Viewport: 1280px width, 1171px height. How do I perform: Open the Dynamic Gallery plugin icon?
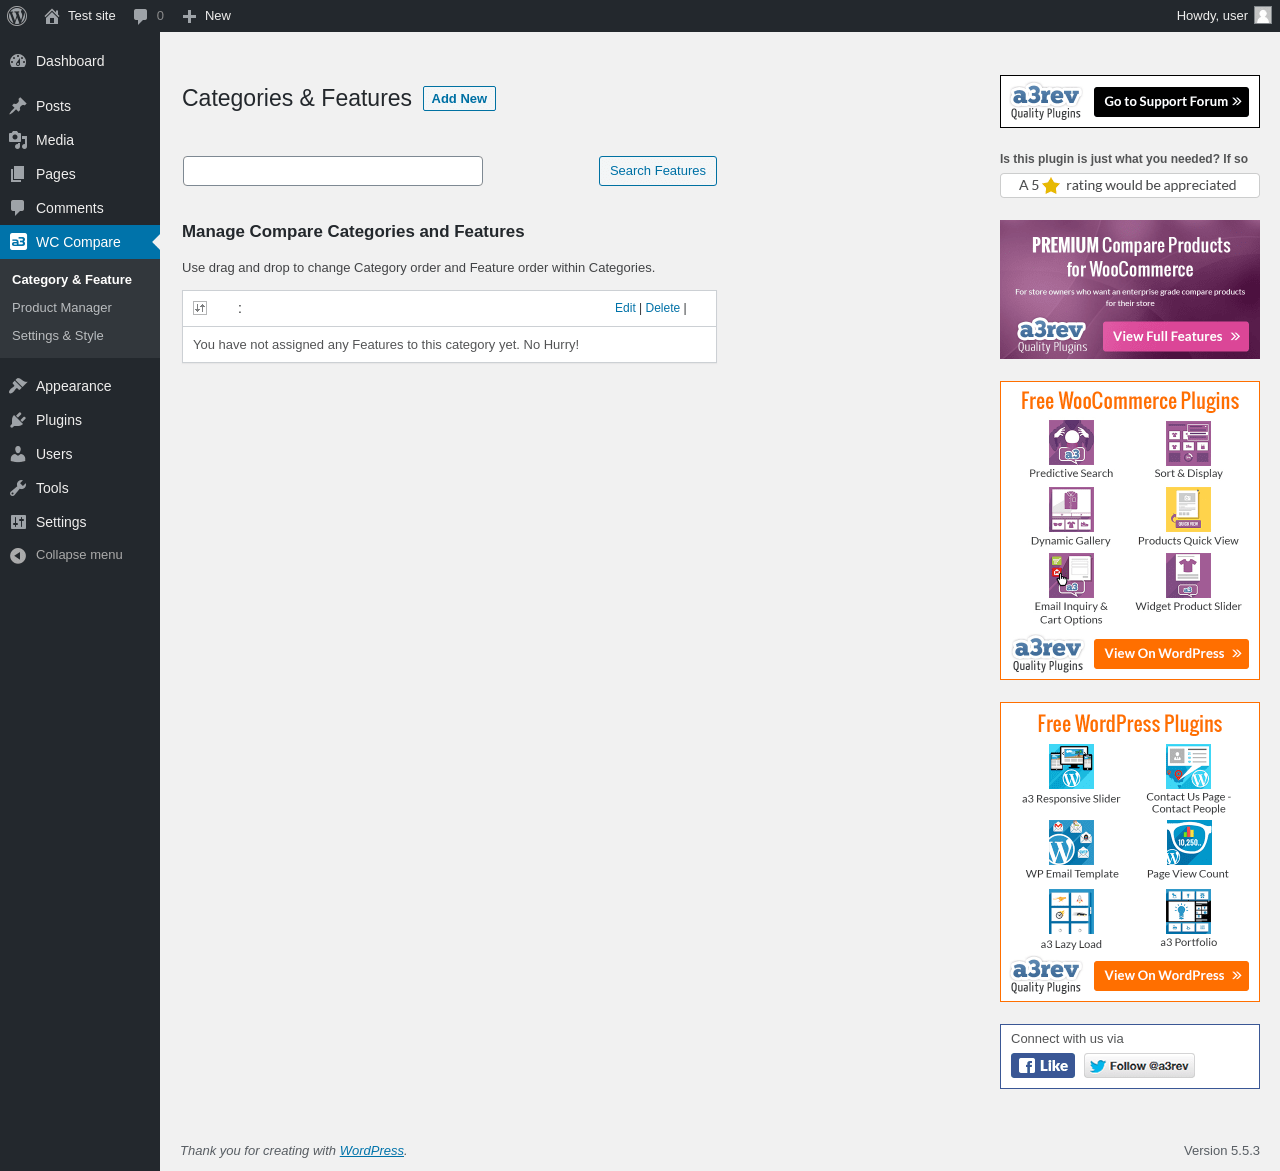pos(1071,510)
